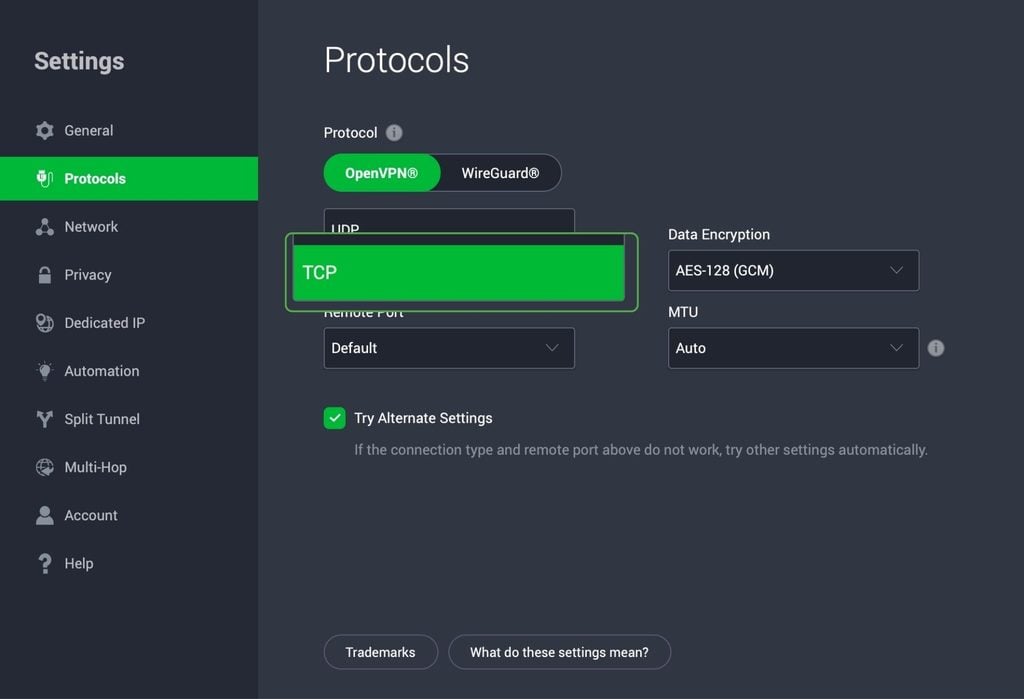Click the Protocols page heading
The image size is (1024, 699).
click(x=396, y=60)
